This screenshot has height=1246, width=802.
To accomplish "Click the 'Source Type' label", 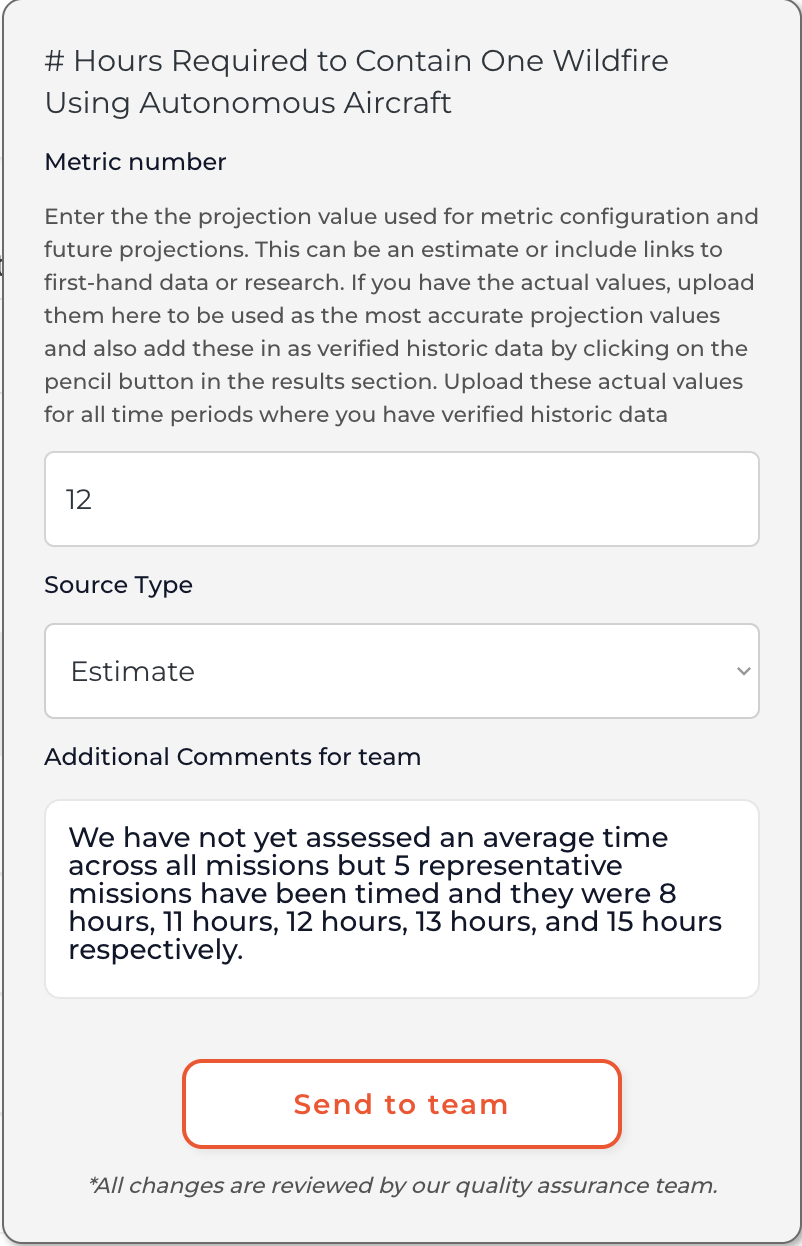I will [x=118, y=585].
